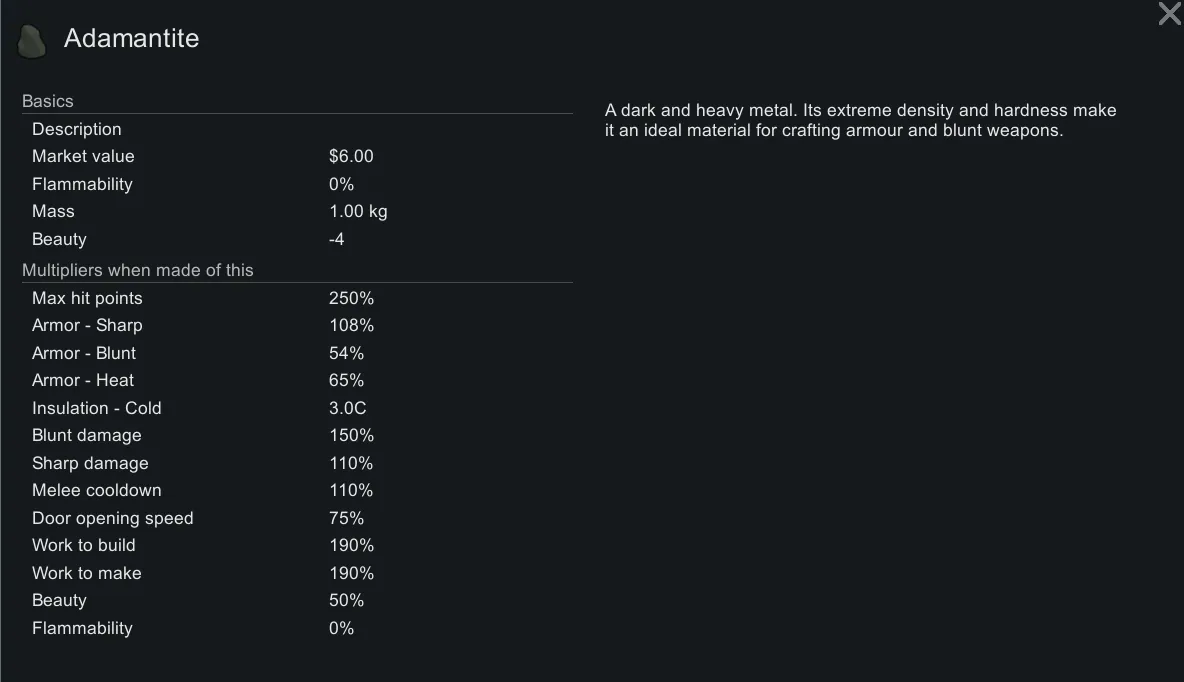The width and height of the screenshot is (1184, 682).
Task: Click the Adamantite title text
Action: tap(131, 39)
